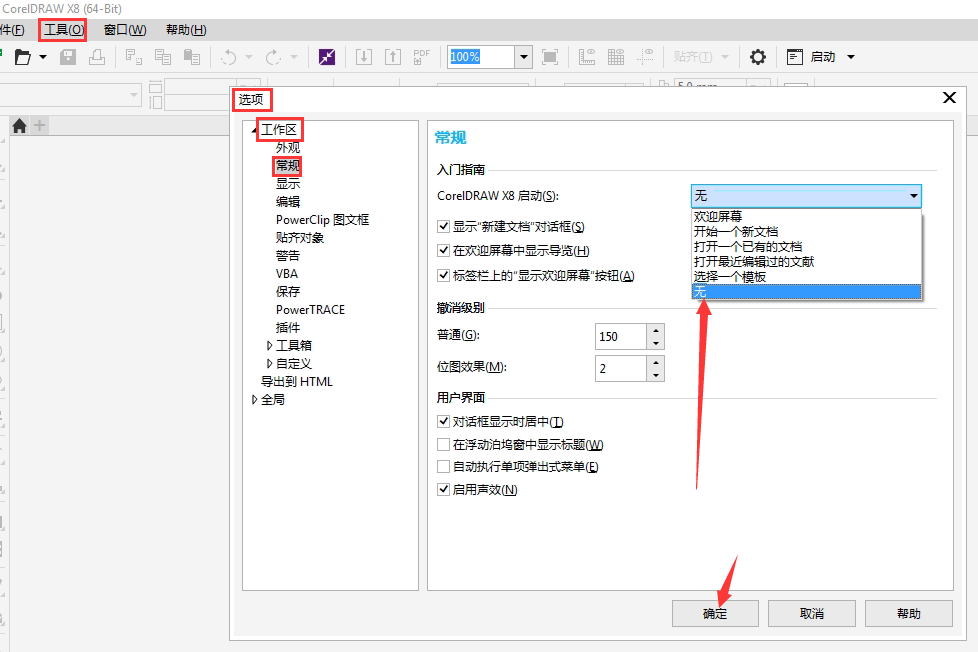Click the full-screen preview icon
978x652 pixels.
click(550, 57)
